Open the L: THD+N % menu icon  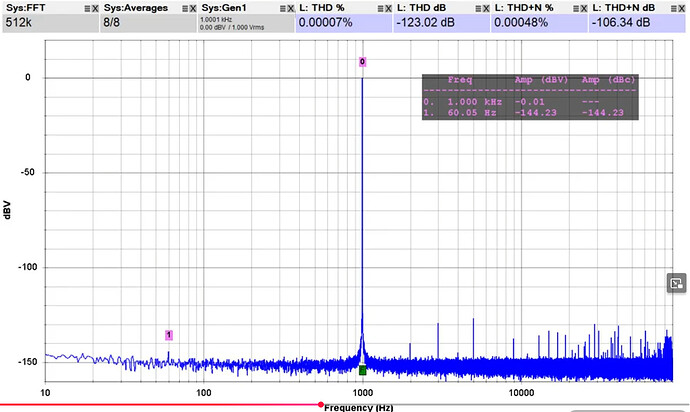coord(576,8)
